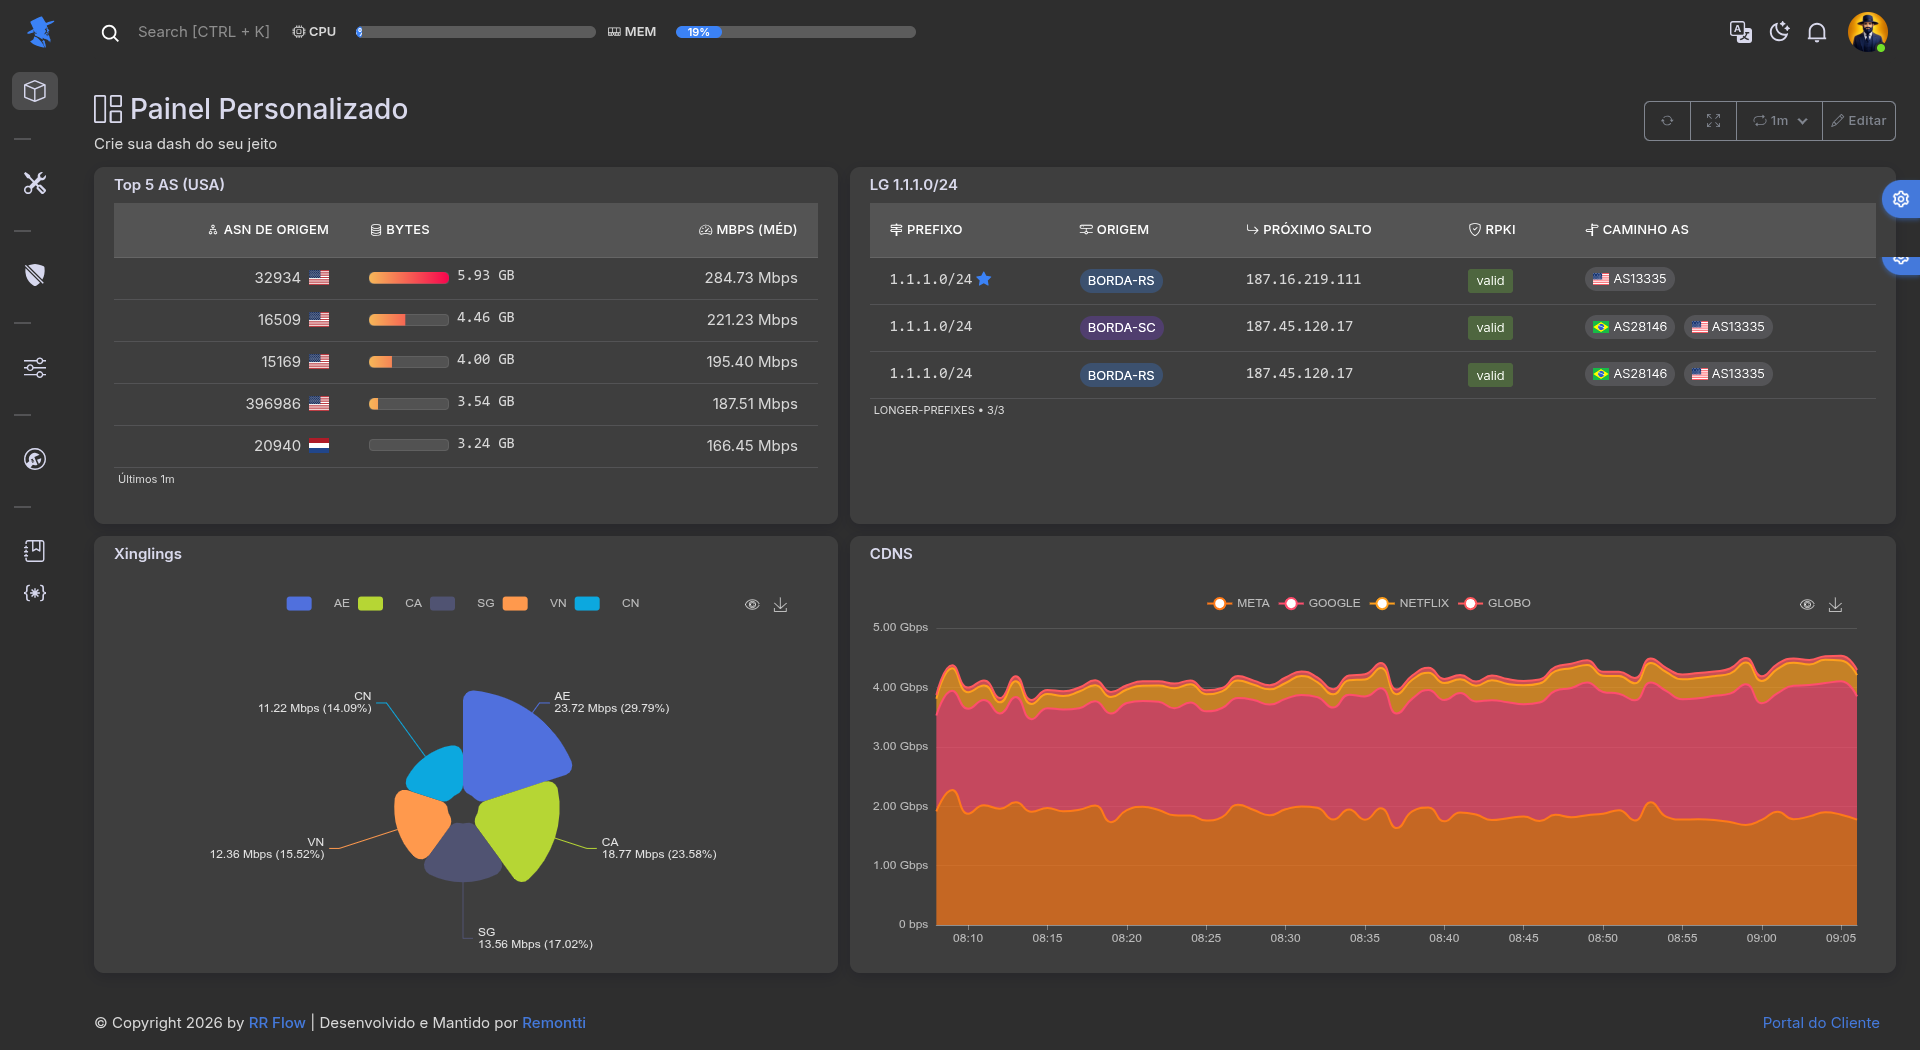Open the language translation icon
Viewport: 1920px width, 1050px height.
(x=1740, y=32)
